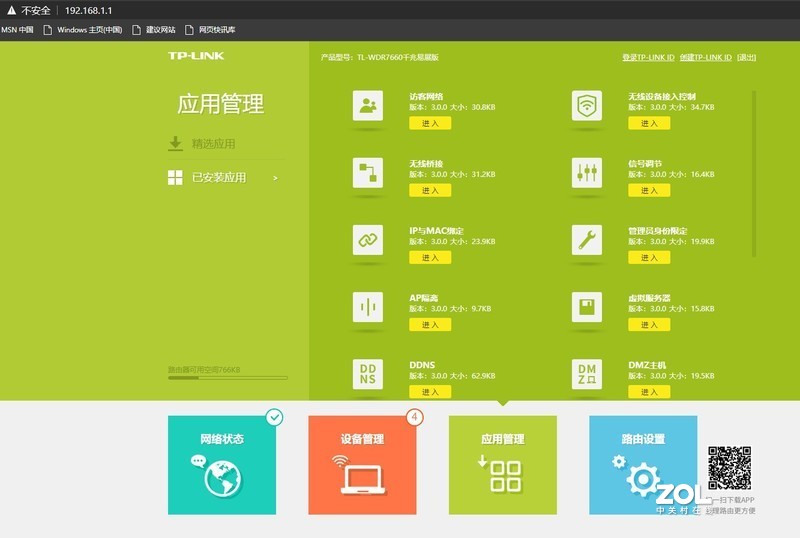Open the 建议网站 bookmark

click(x=154, y=30)
